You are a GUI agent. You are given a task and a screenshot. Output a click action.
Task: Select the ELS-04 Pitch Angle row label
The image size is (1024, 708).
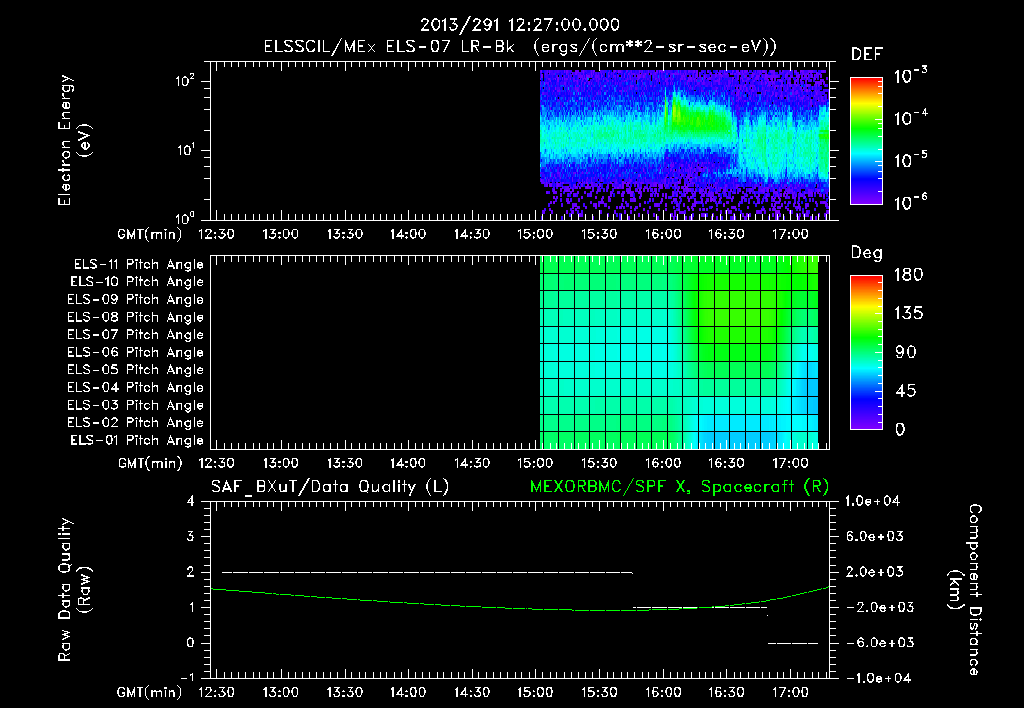[x=136, y=387]
